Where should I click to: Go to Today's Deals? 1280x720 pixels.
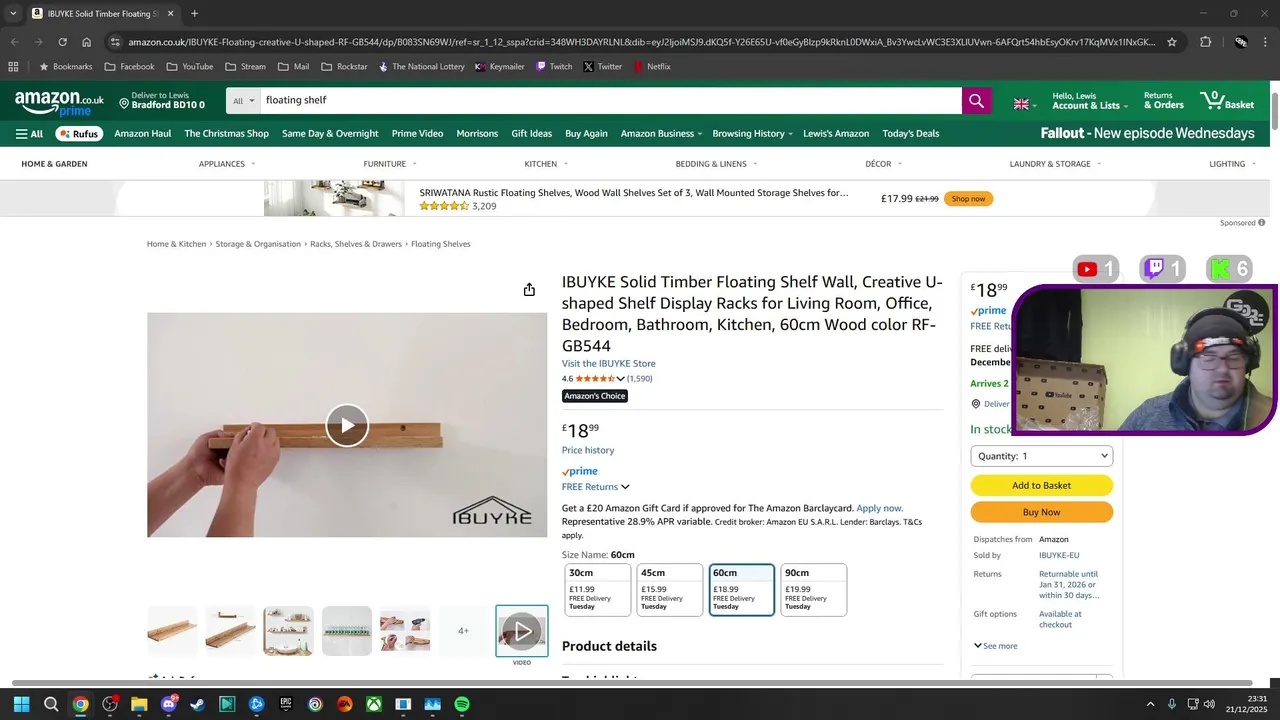coord(910,133)
